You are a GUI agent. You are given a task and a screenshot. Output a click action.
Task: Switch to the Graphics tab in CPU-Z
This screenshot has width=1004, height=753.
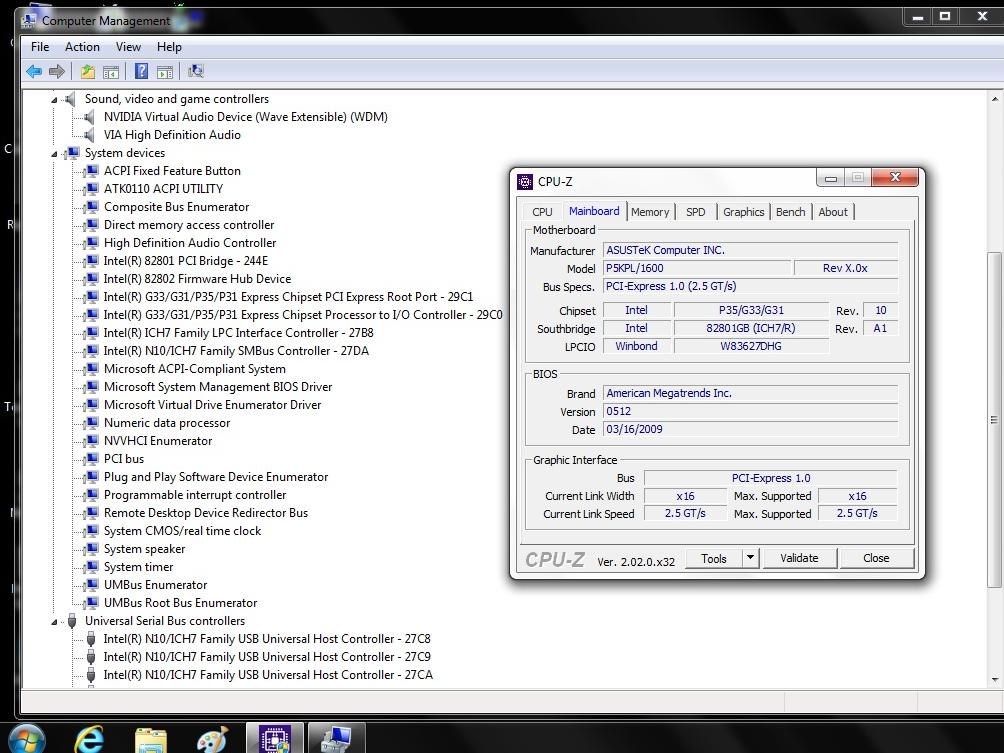(743, 212)
